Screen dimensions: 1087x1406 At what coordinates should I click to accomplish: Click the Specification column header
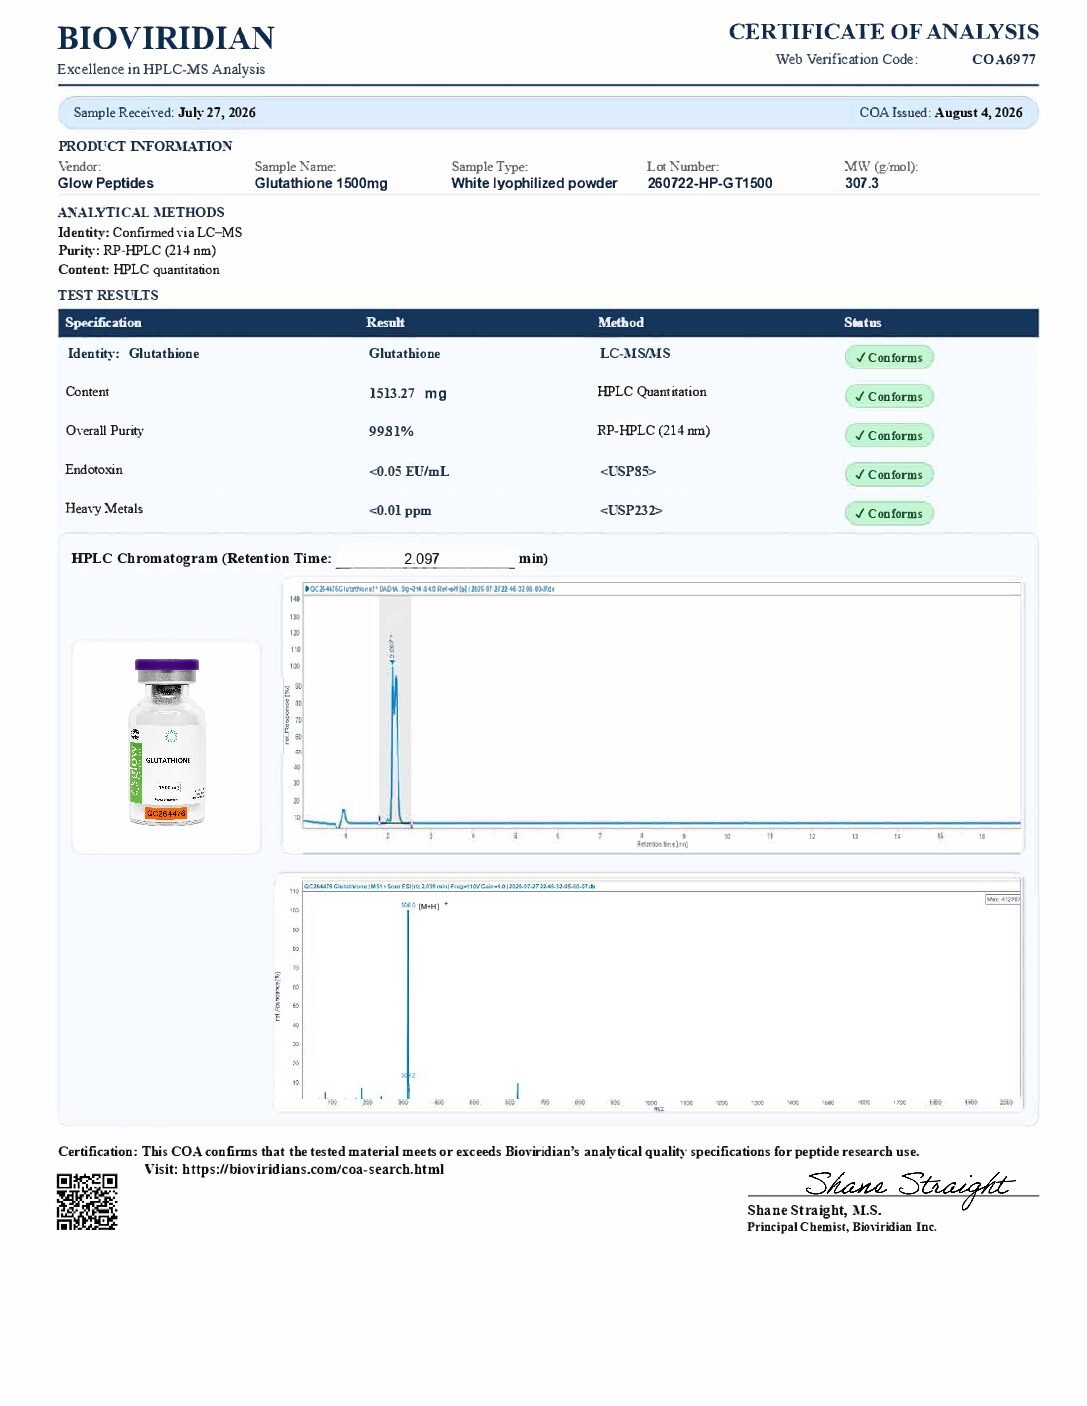[x=104, y=322]
